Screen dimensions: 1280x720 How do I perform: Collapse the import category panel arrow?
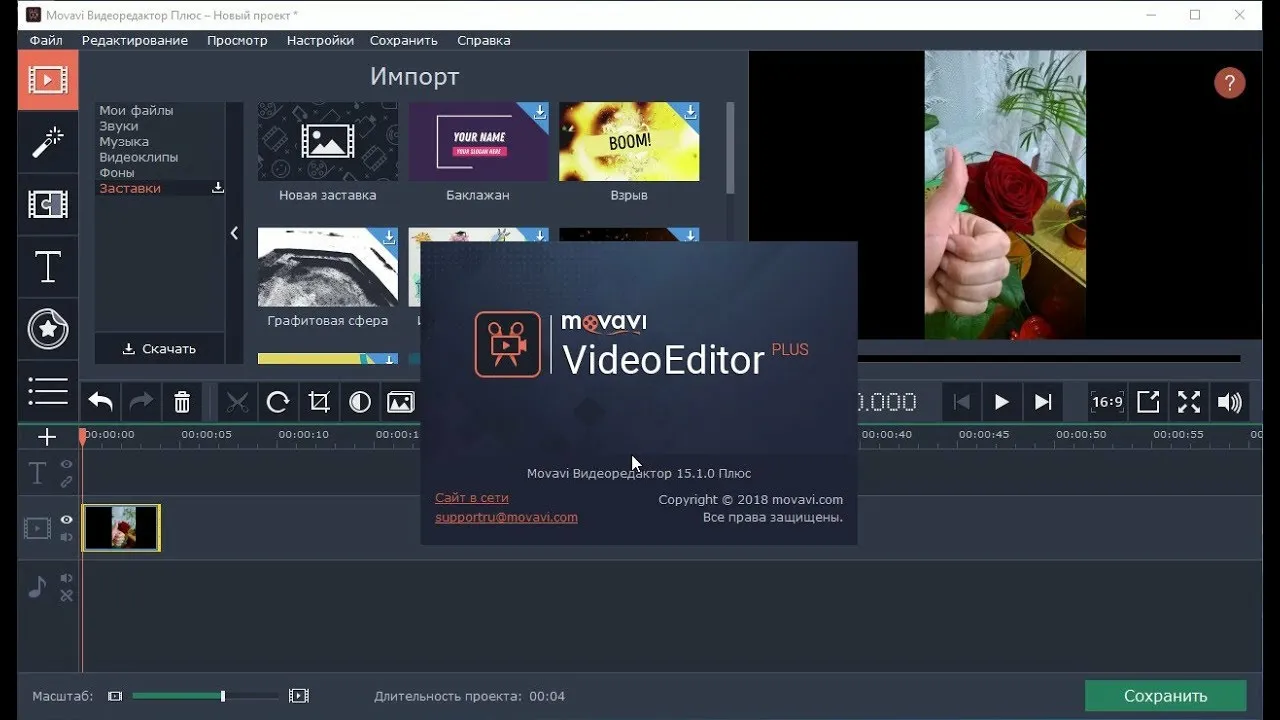pos(234,233)
